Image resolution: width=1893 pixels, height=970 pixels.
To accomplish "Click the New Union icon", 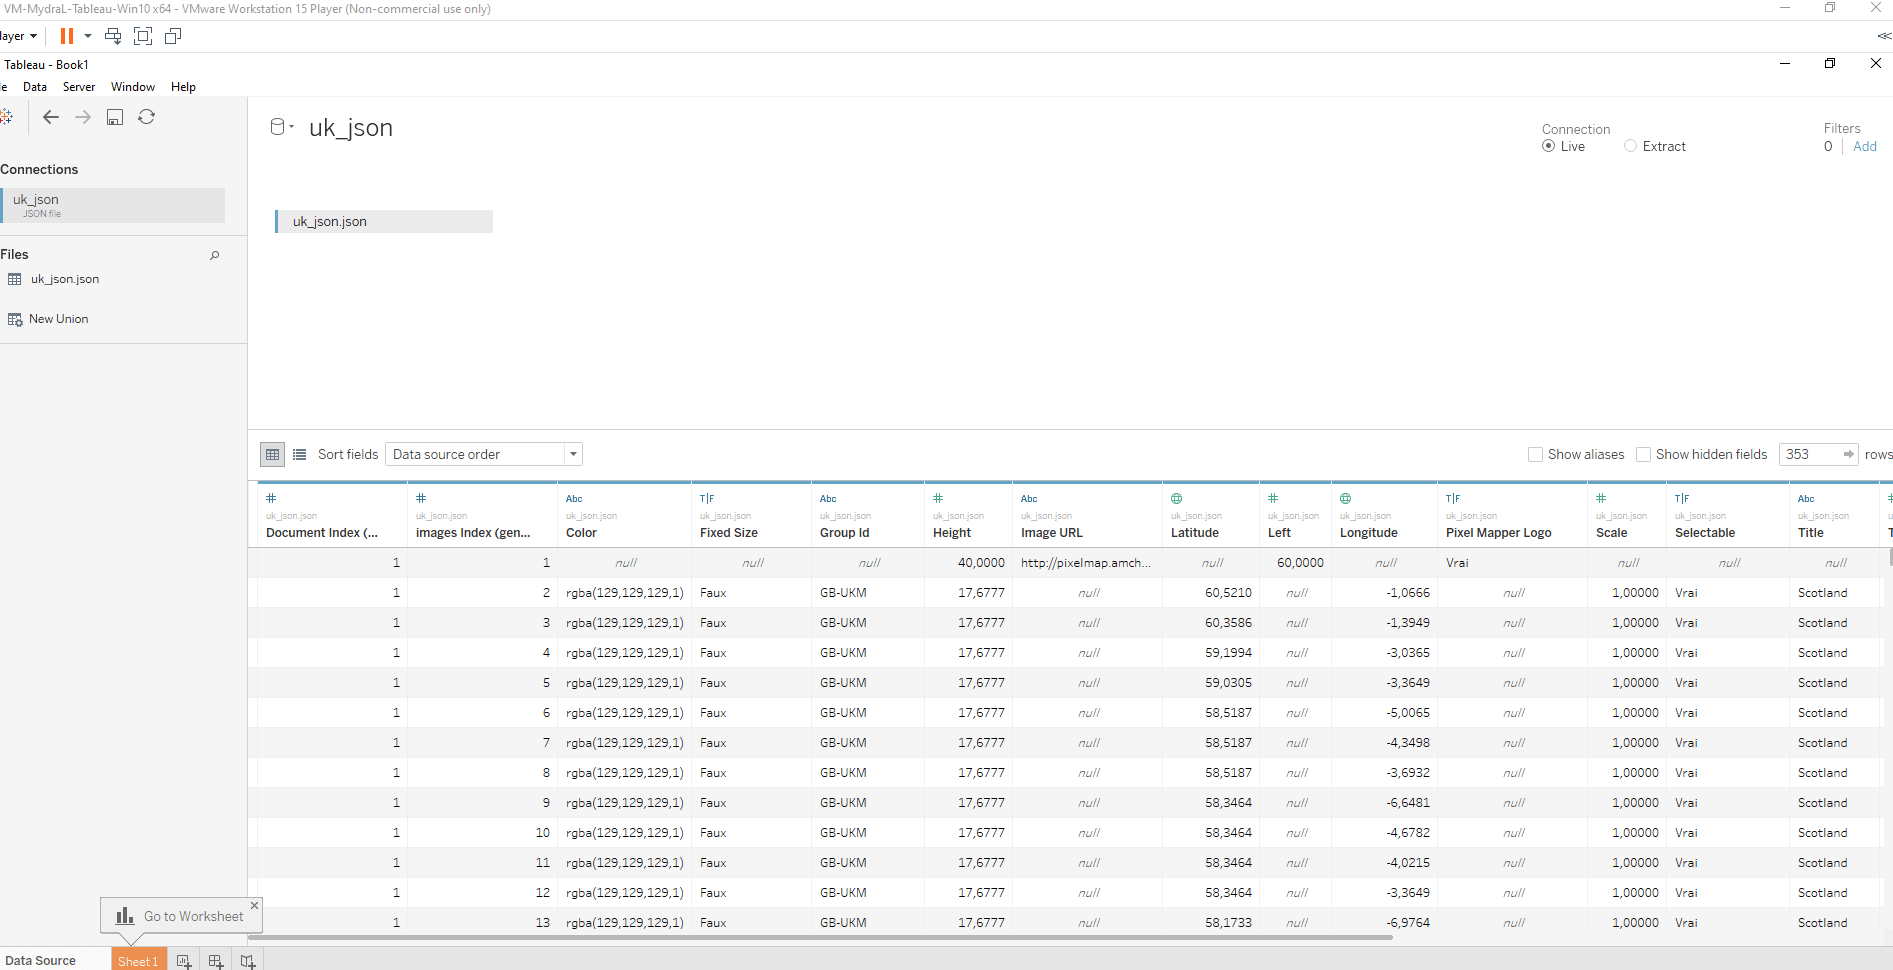I will click(15, 319).
